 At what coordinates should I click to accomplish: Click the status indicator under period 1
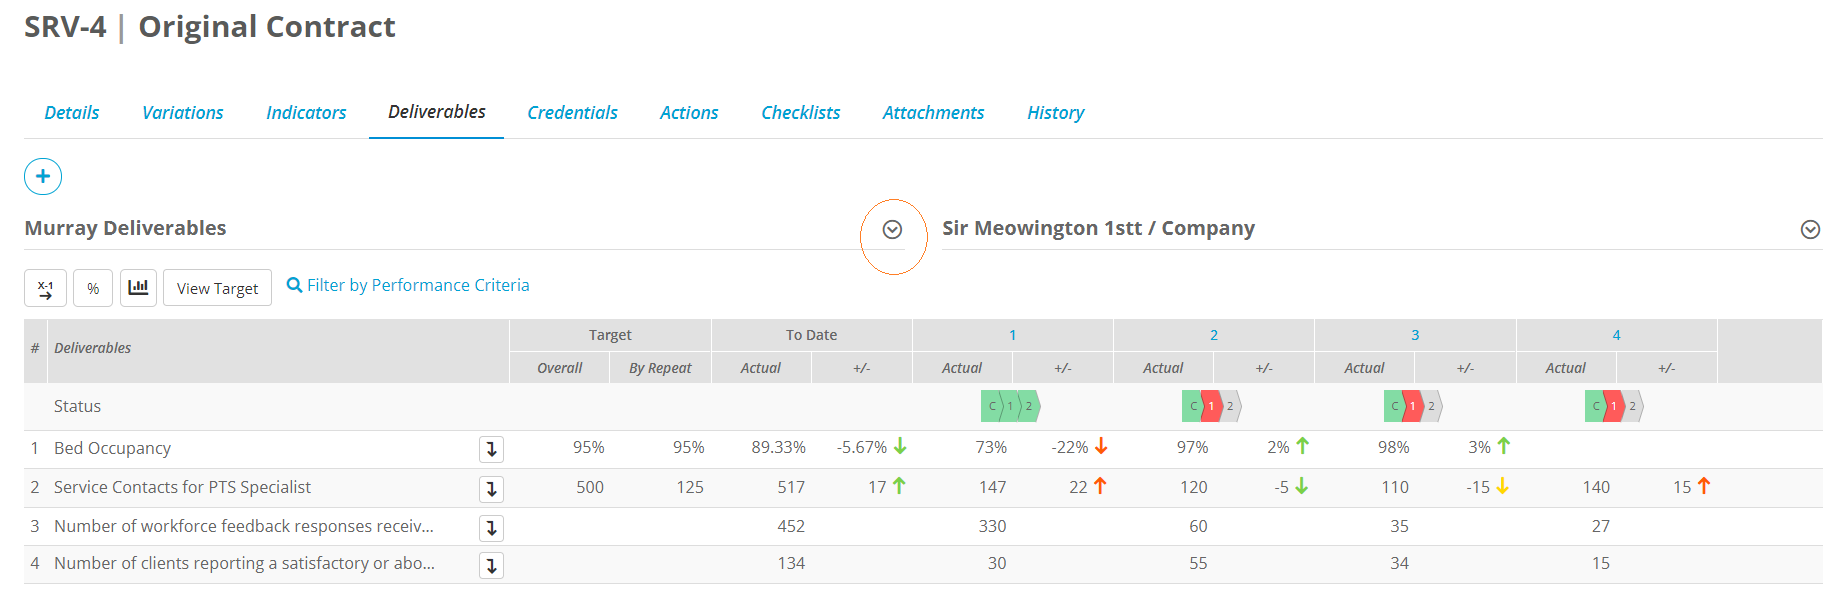point(1011,406)
